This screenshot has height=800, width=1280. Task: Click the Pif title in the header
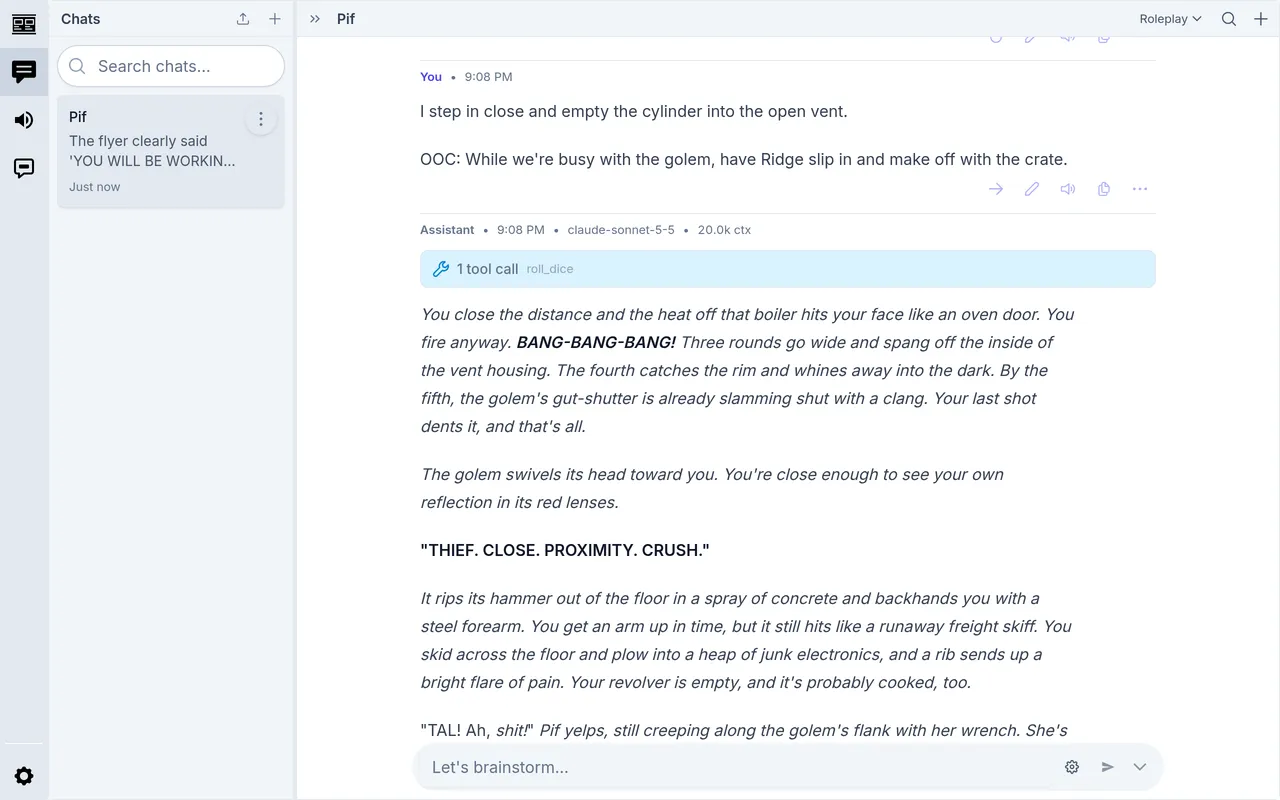pos(346,19)
